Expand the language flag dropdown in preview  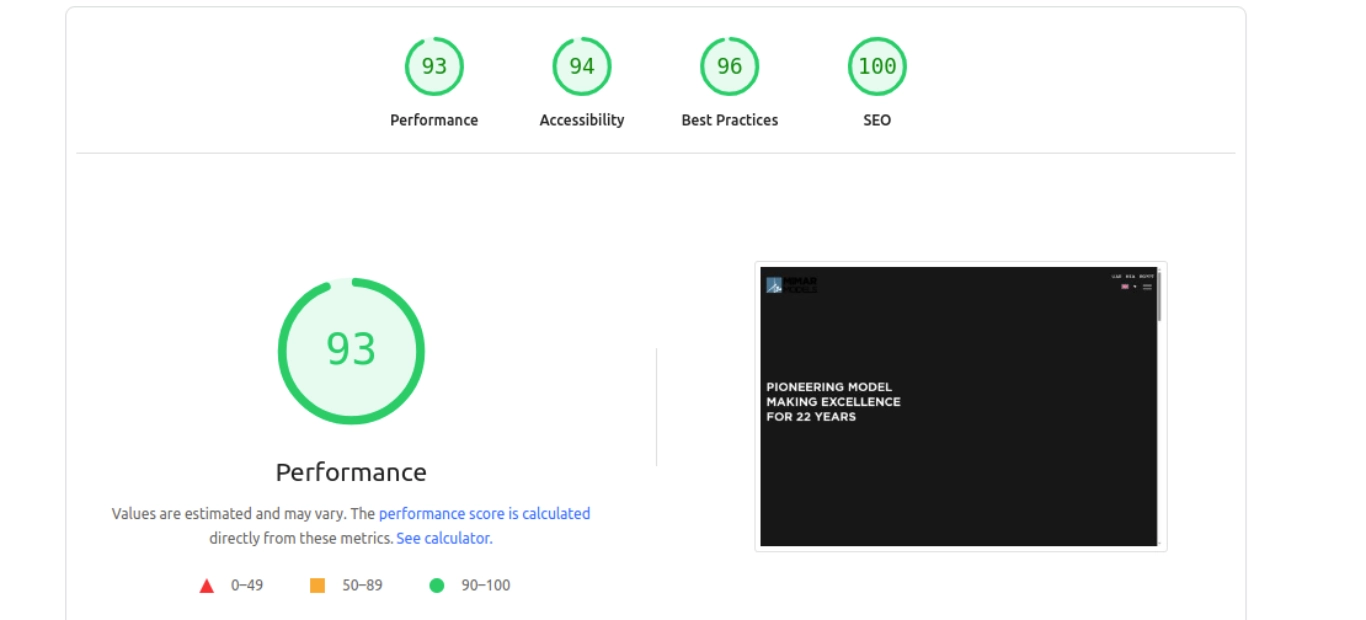click(1128, 287)
